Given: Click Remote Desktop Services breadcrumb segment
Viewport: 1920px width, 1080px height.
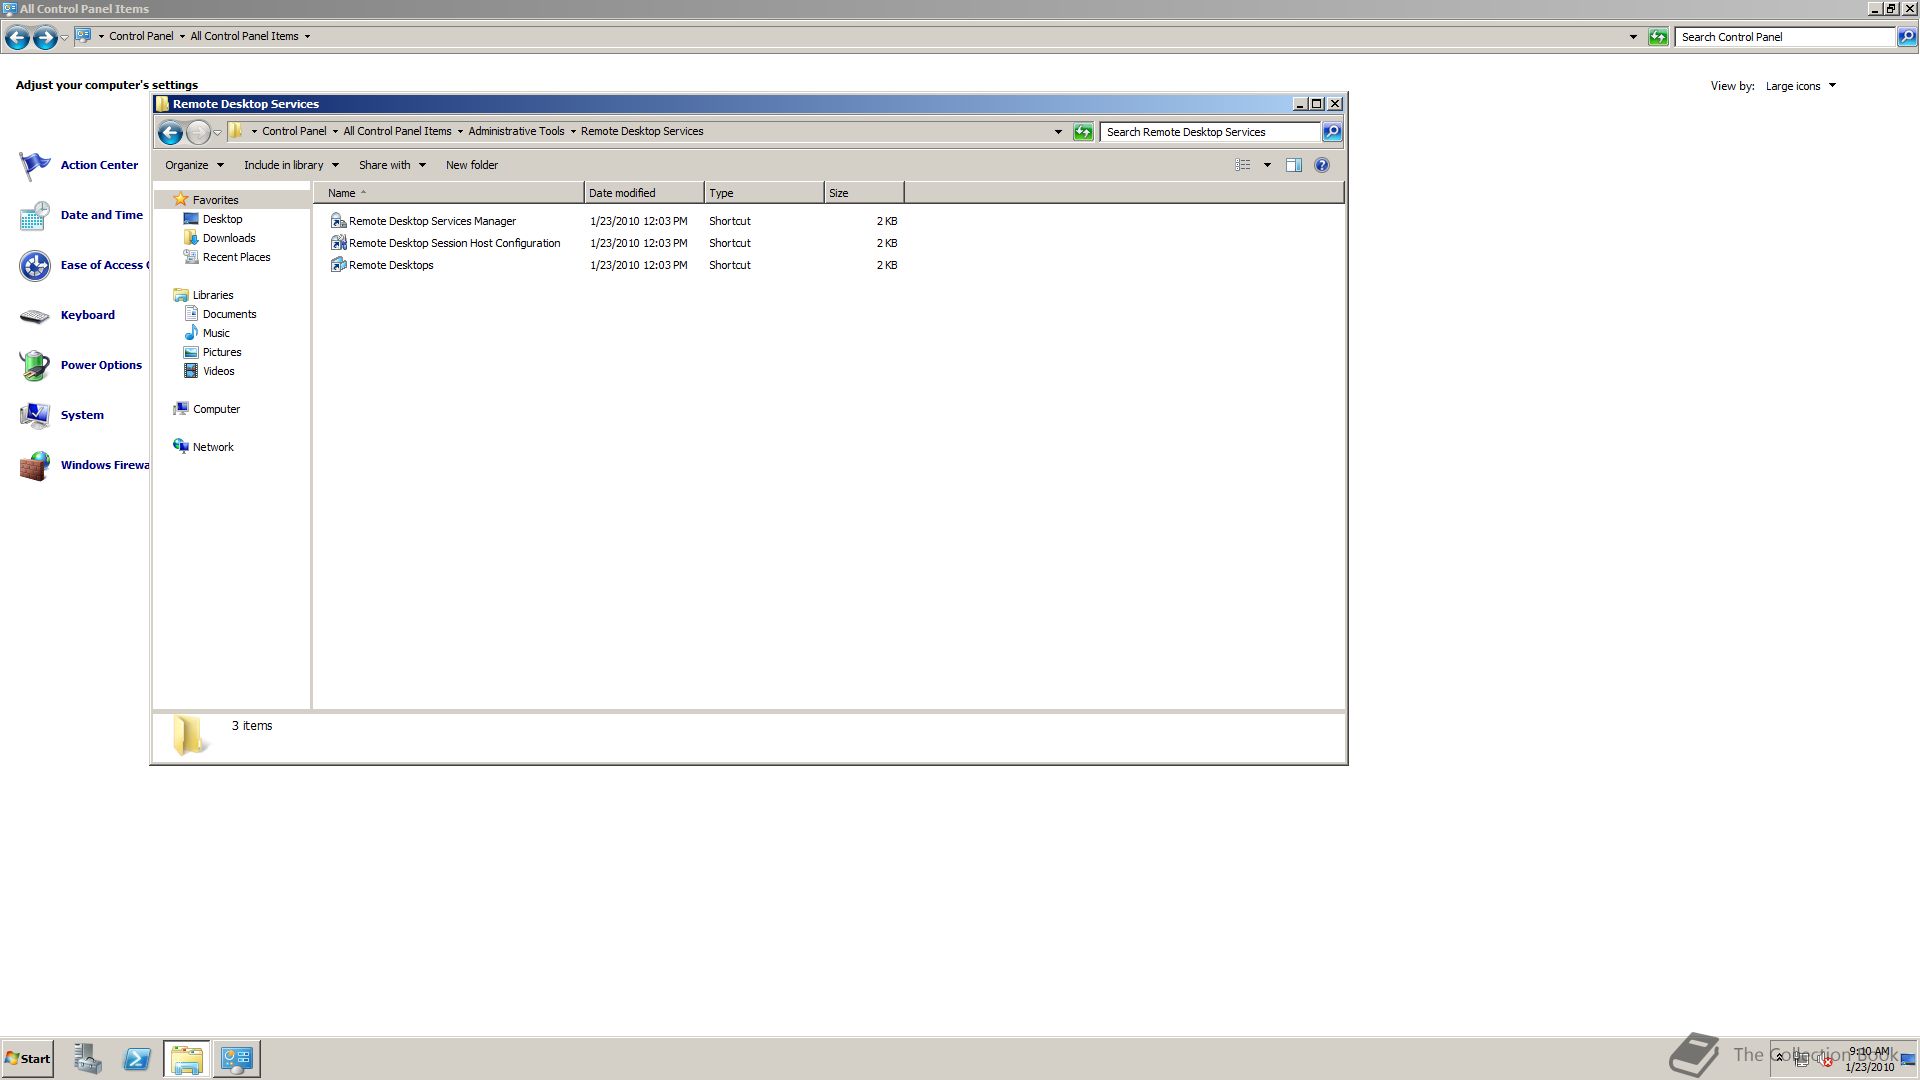Looking at the screenshot, I should pos(642,131).
